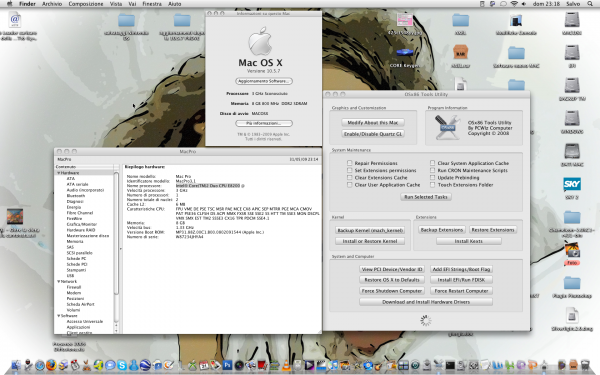This screenshot has height=375, width=600.
Task: Check Set Extensions permissions
Action: coord(349,170)
